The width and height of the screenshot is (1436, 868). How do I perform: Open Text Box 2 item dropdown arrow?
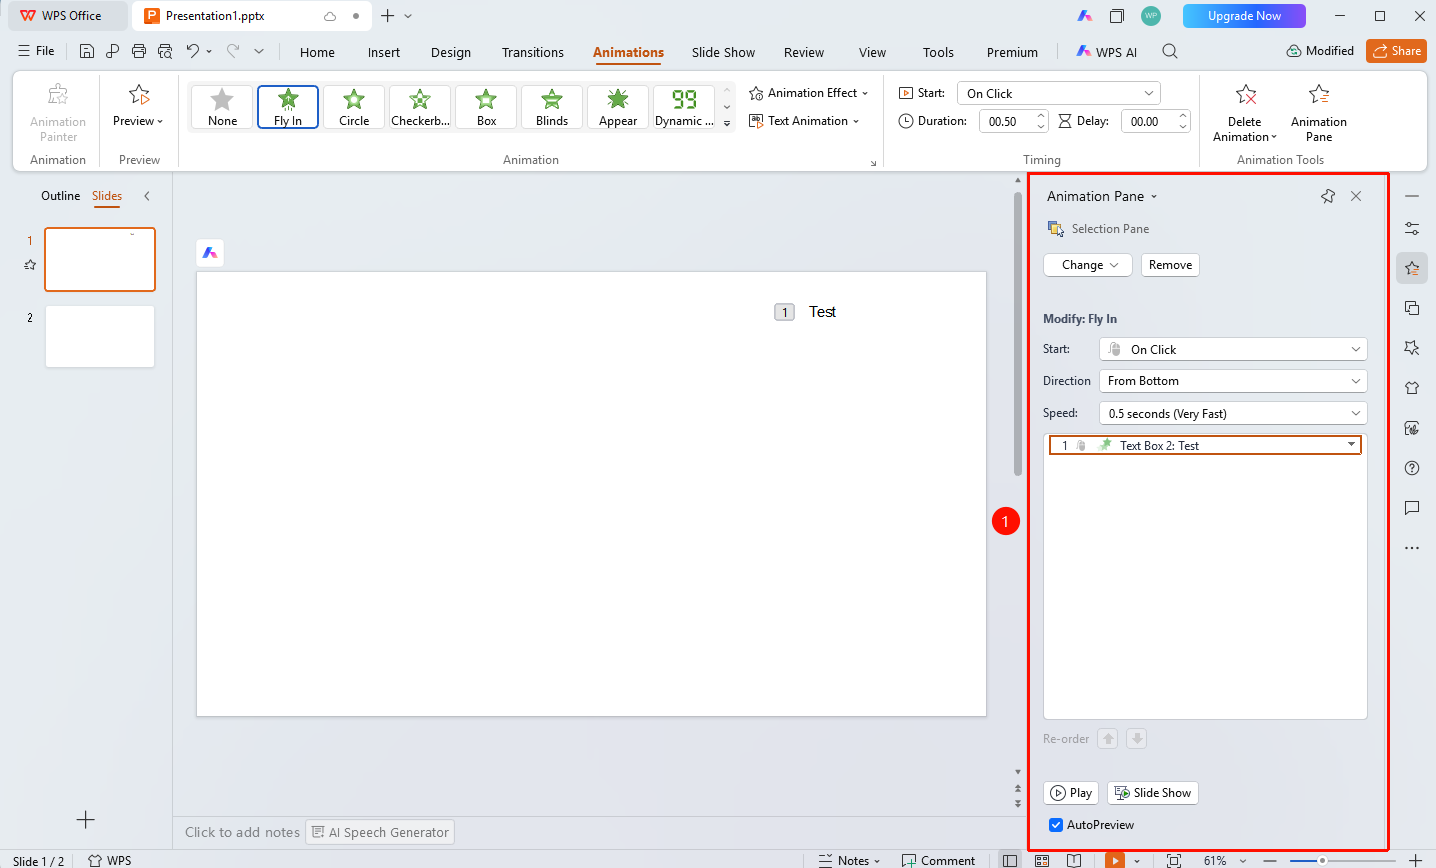[1351, 445]
